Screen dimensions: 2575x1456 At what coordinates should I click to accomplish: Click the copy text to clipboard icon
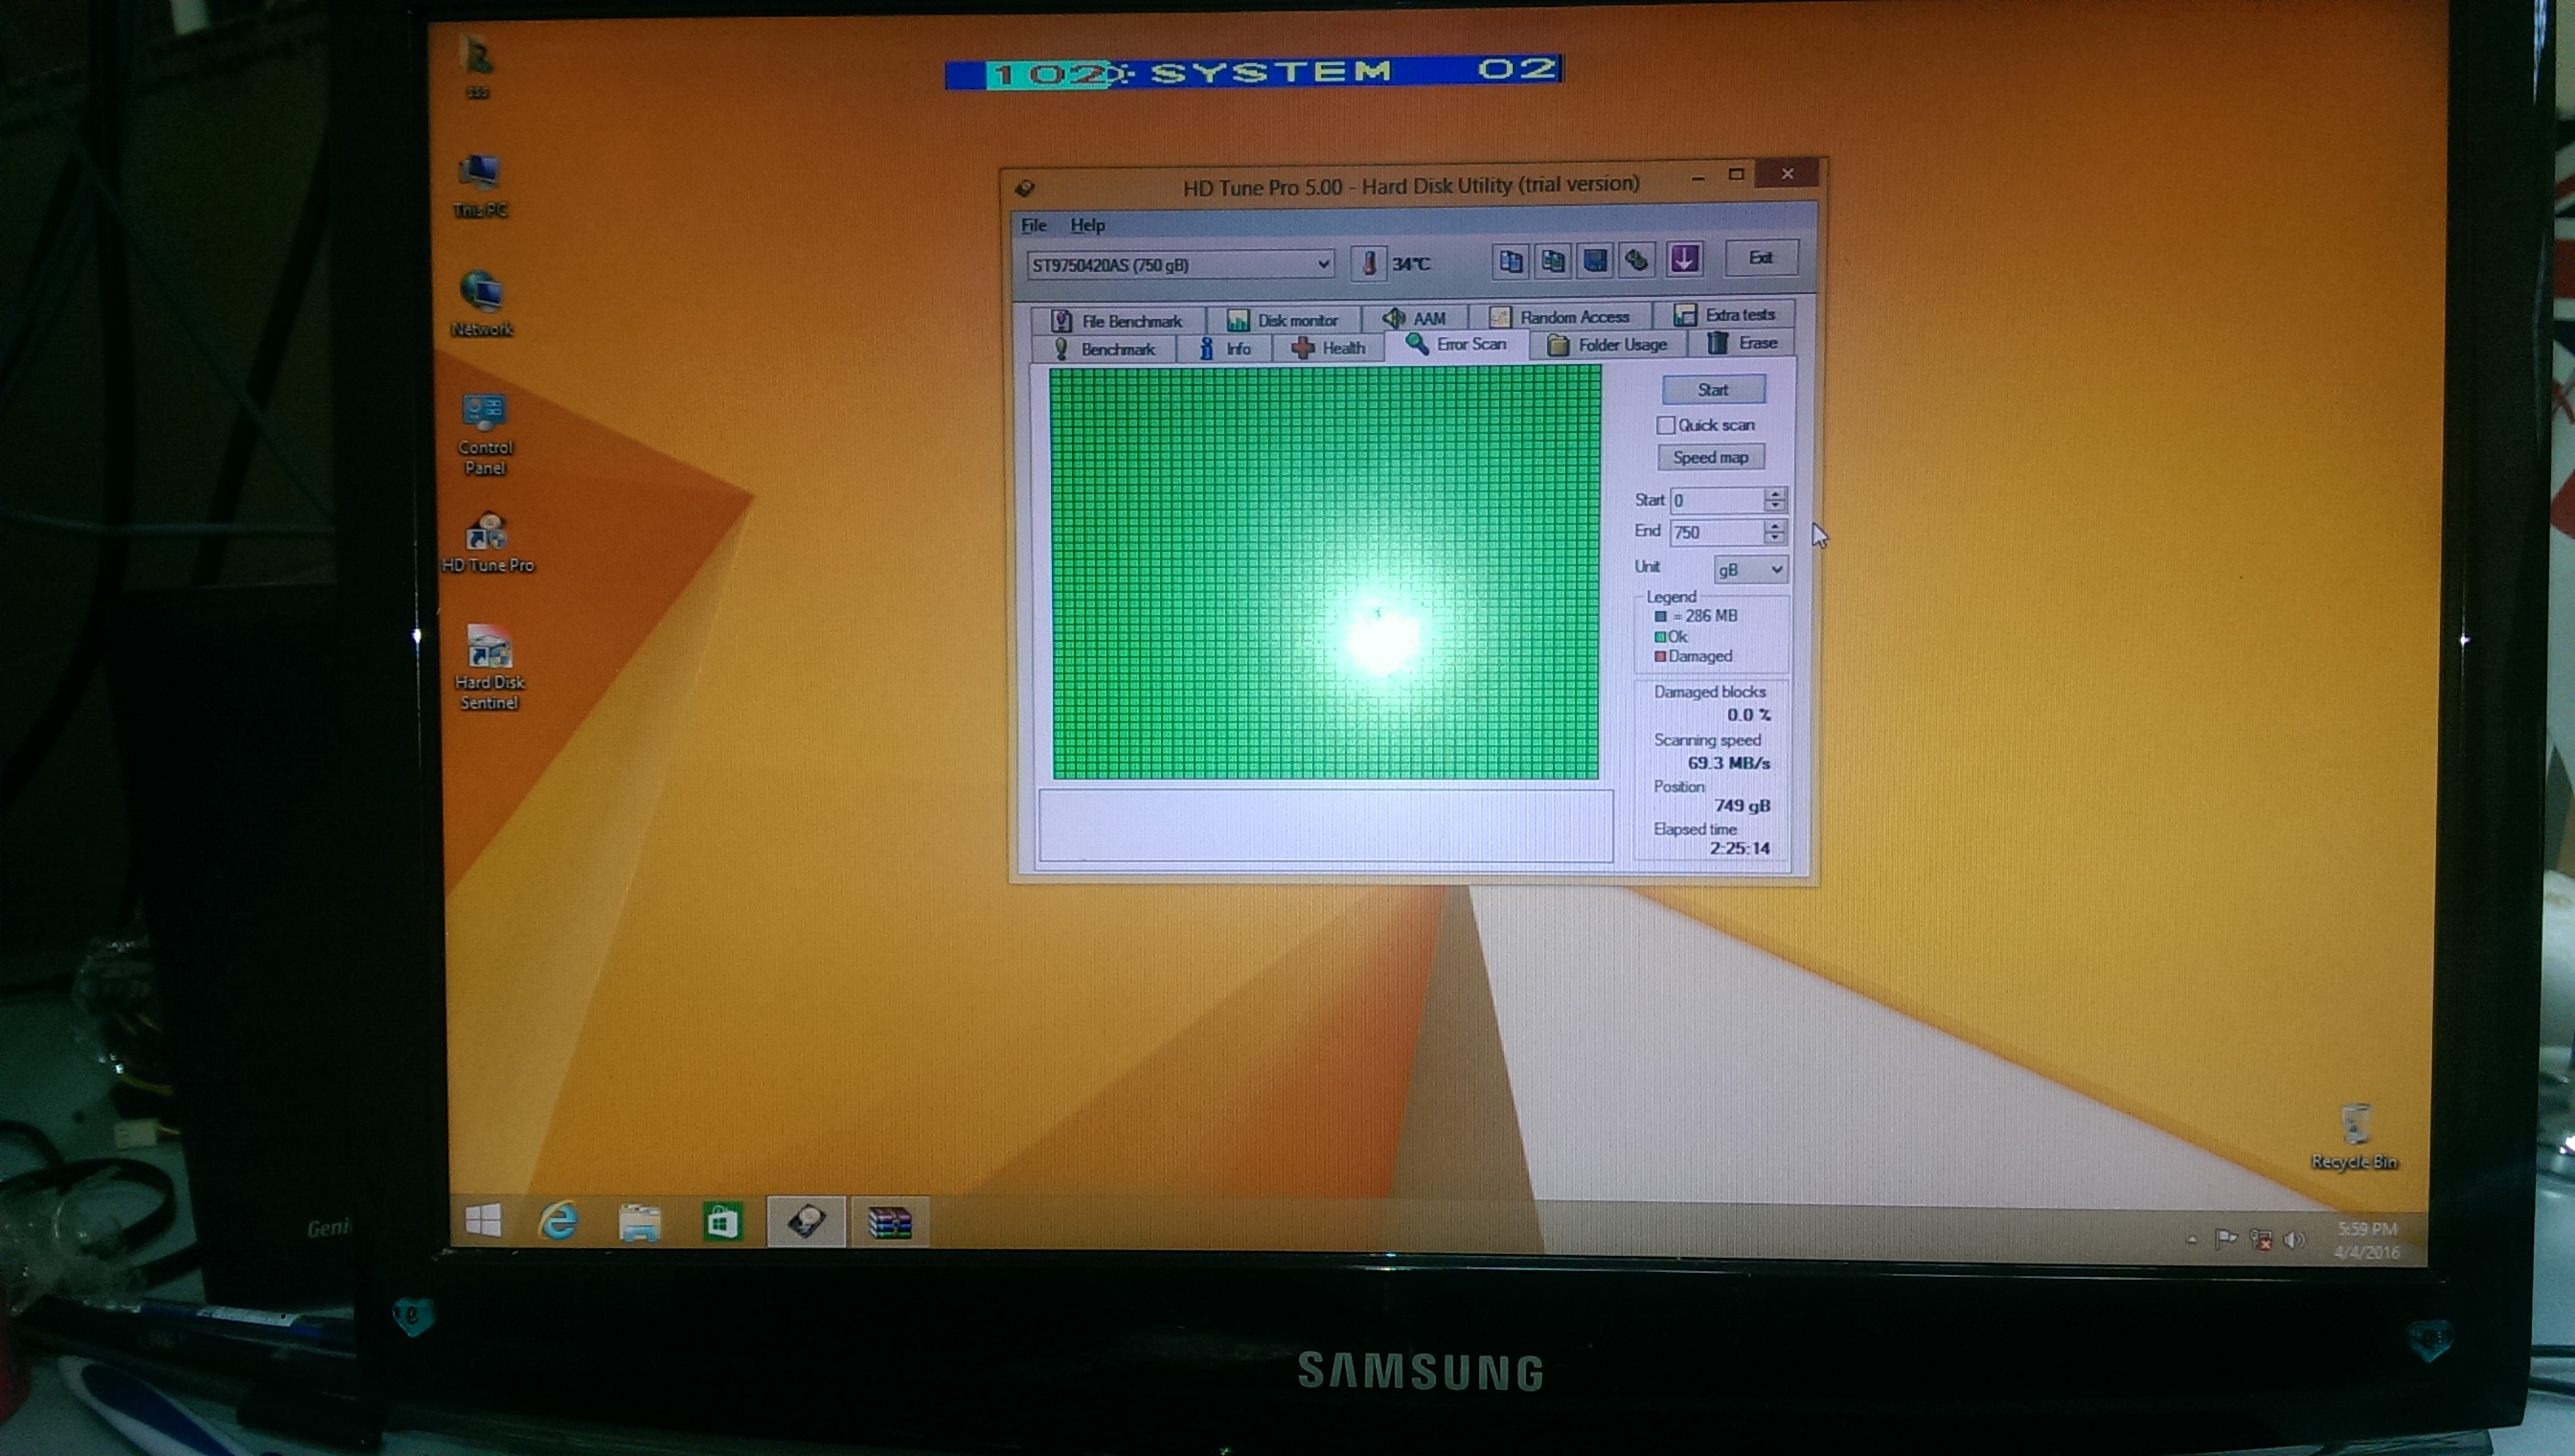tap(1510, 261)
